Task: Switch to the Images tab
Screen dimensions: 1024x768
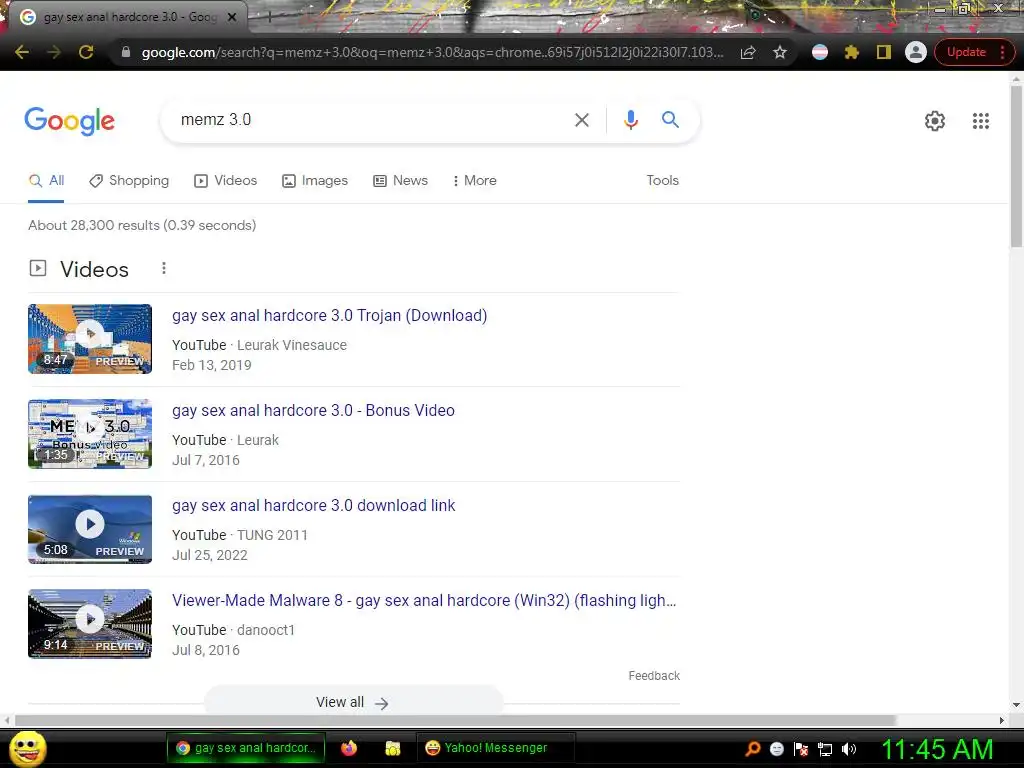Action: point(315,181)
